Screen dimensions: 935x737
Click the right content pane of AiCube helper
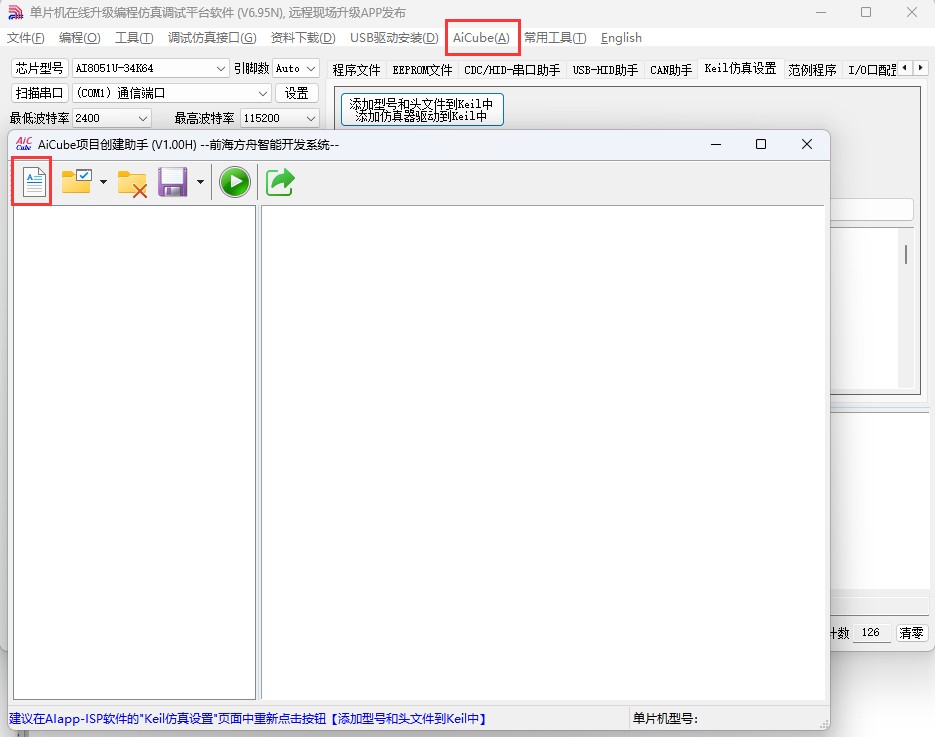[x=543, y=453]
